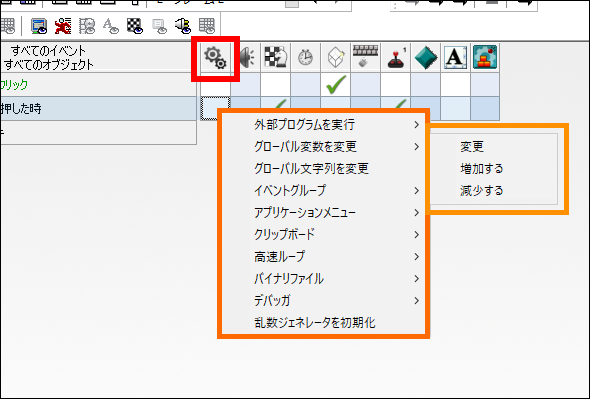The width and height of the screenshot is (590, 399).
Task: Choose 増加する from the submenu
Action: click(494, 169)
